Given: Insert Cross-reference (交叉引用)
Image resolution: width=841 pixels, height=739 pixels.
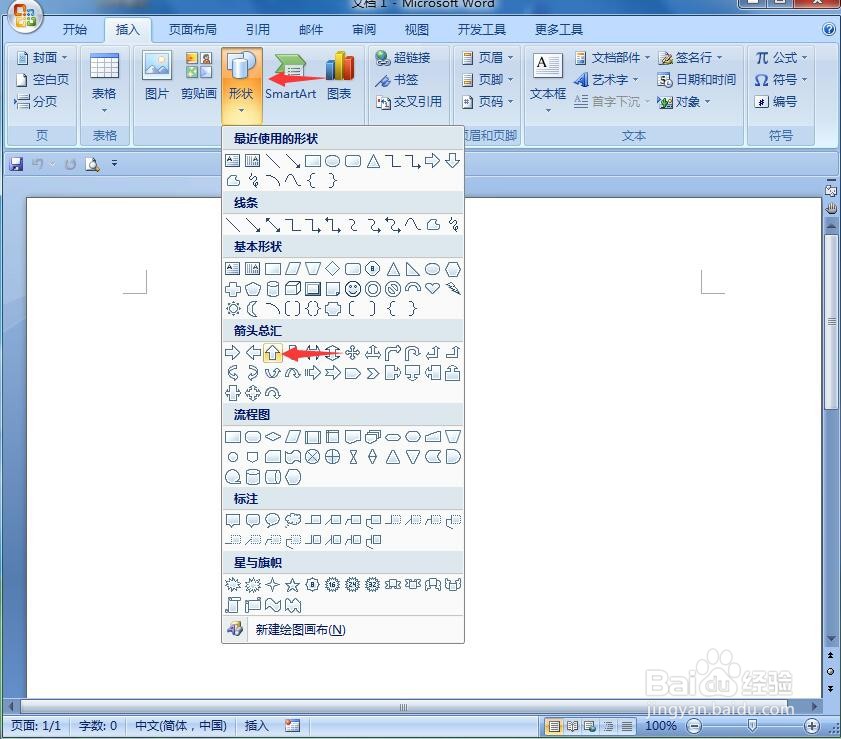Looking at the screenshot, I should coord(409,101).
